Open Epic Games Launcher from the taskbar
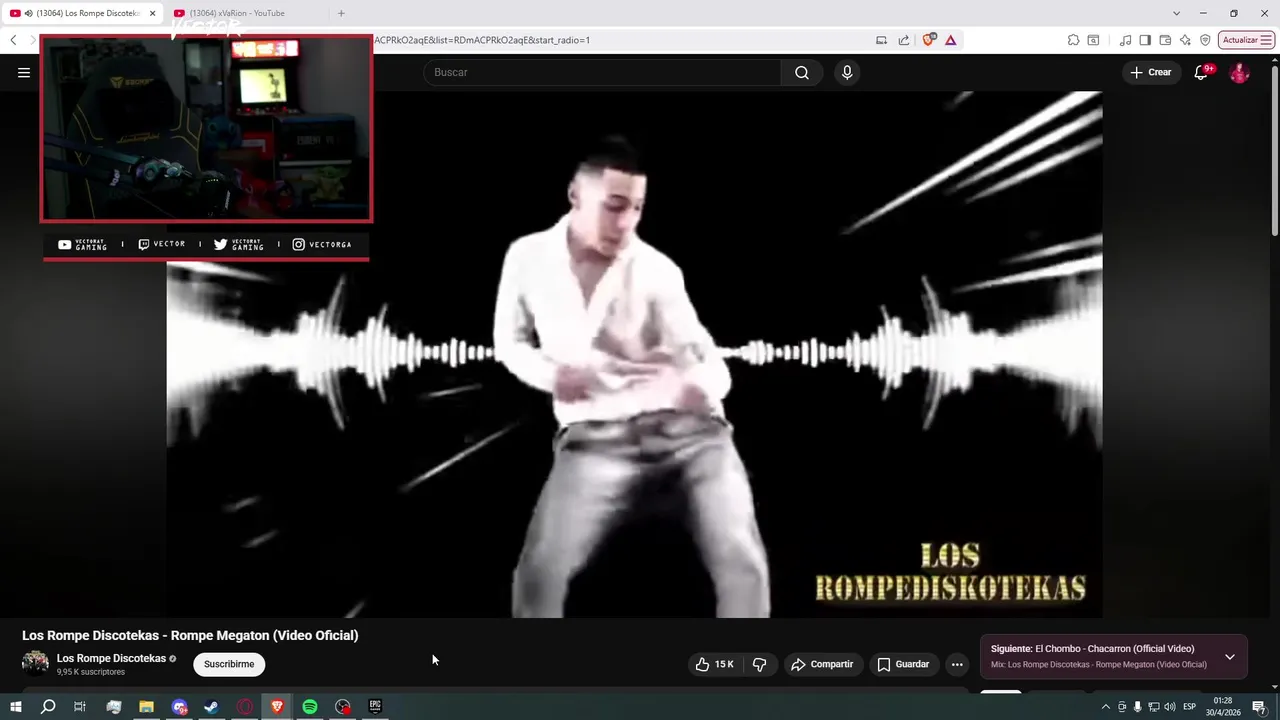 (375, 707)
